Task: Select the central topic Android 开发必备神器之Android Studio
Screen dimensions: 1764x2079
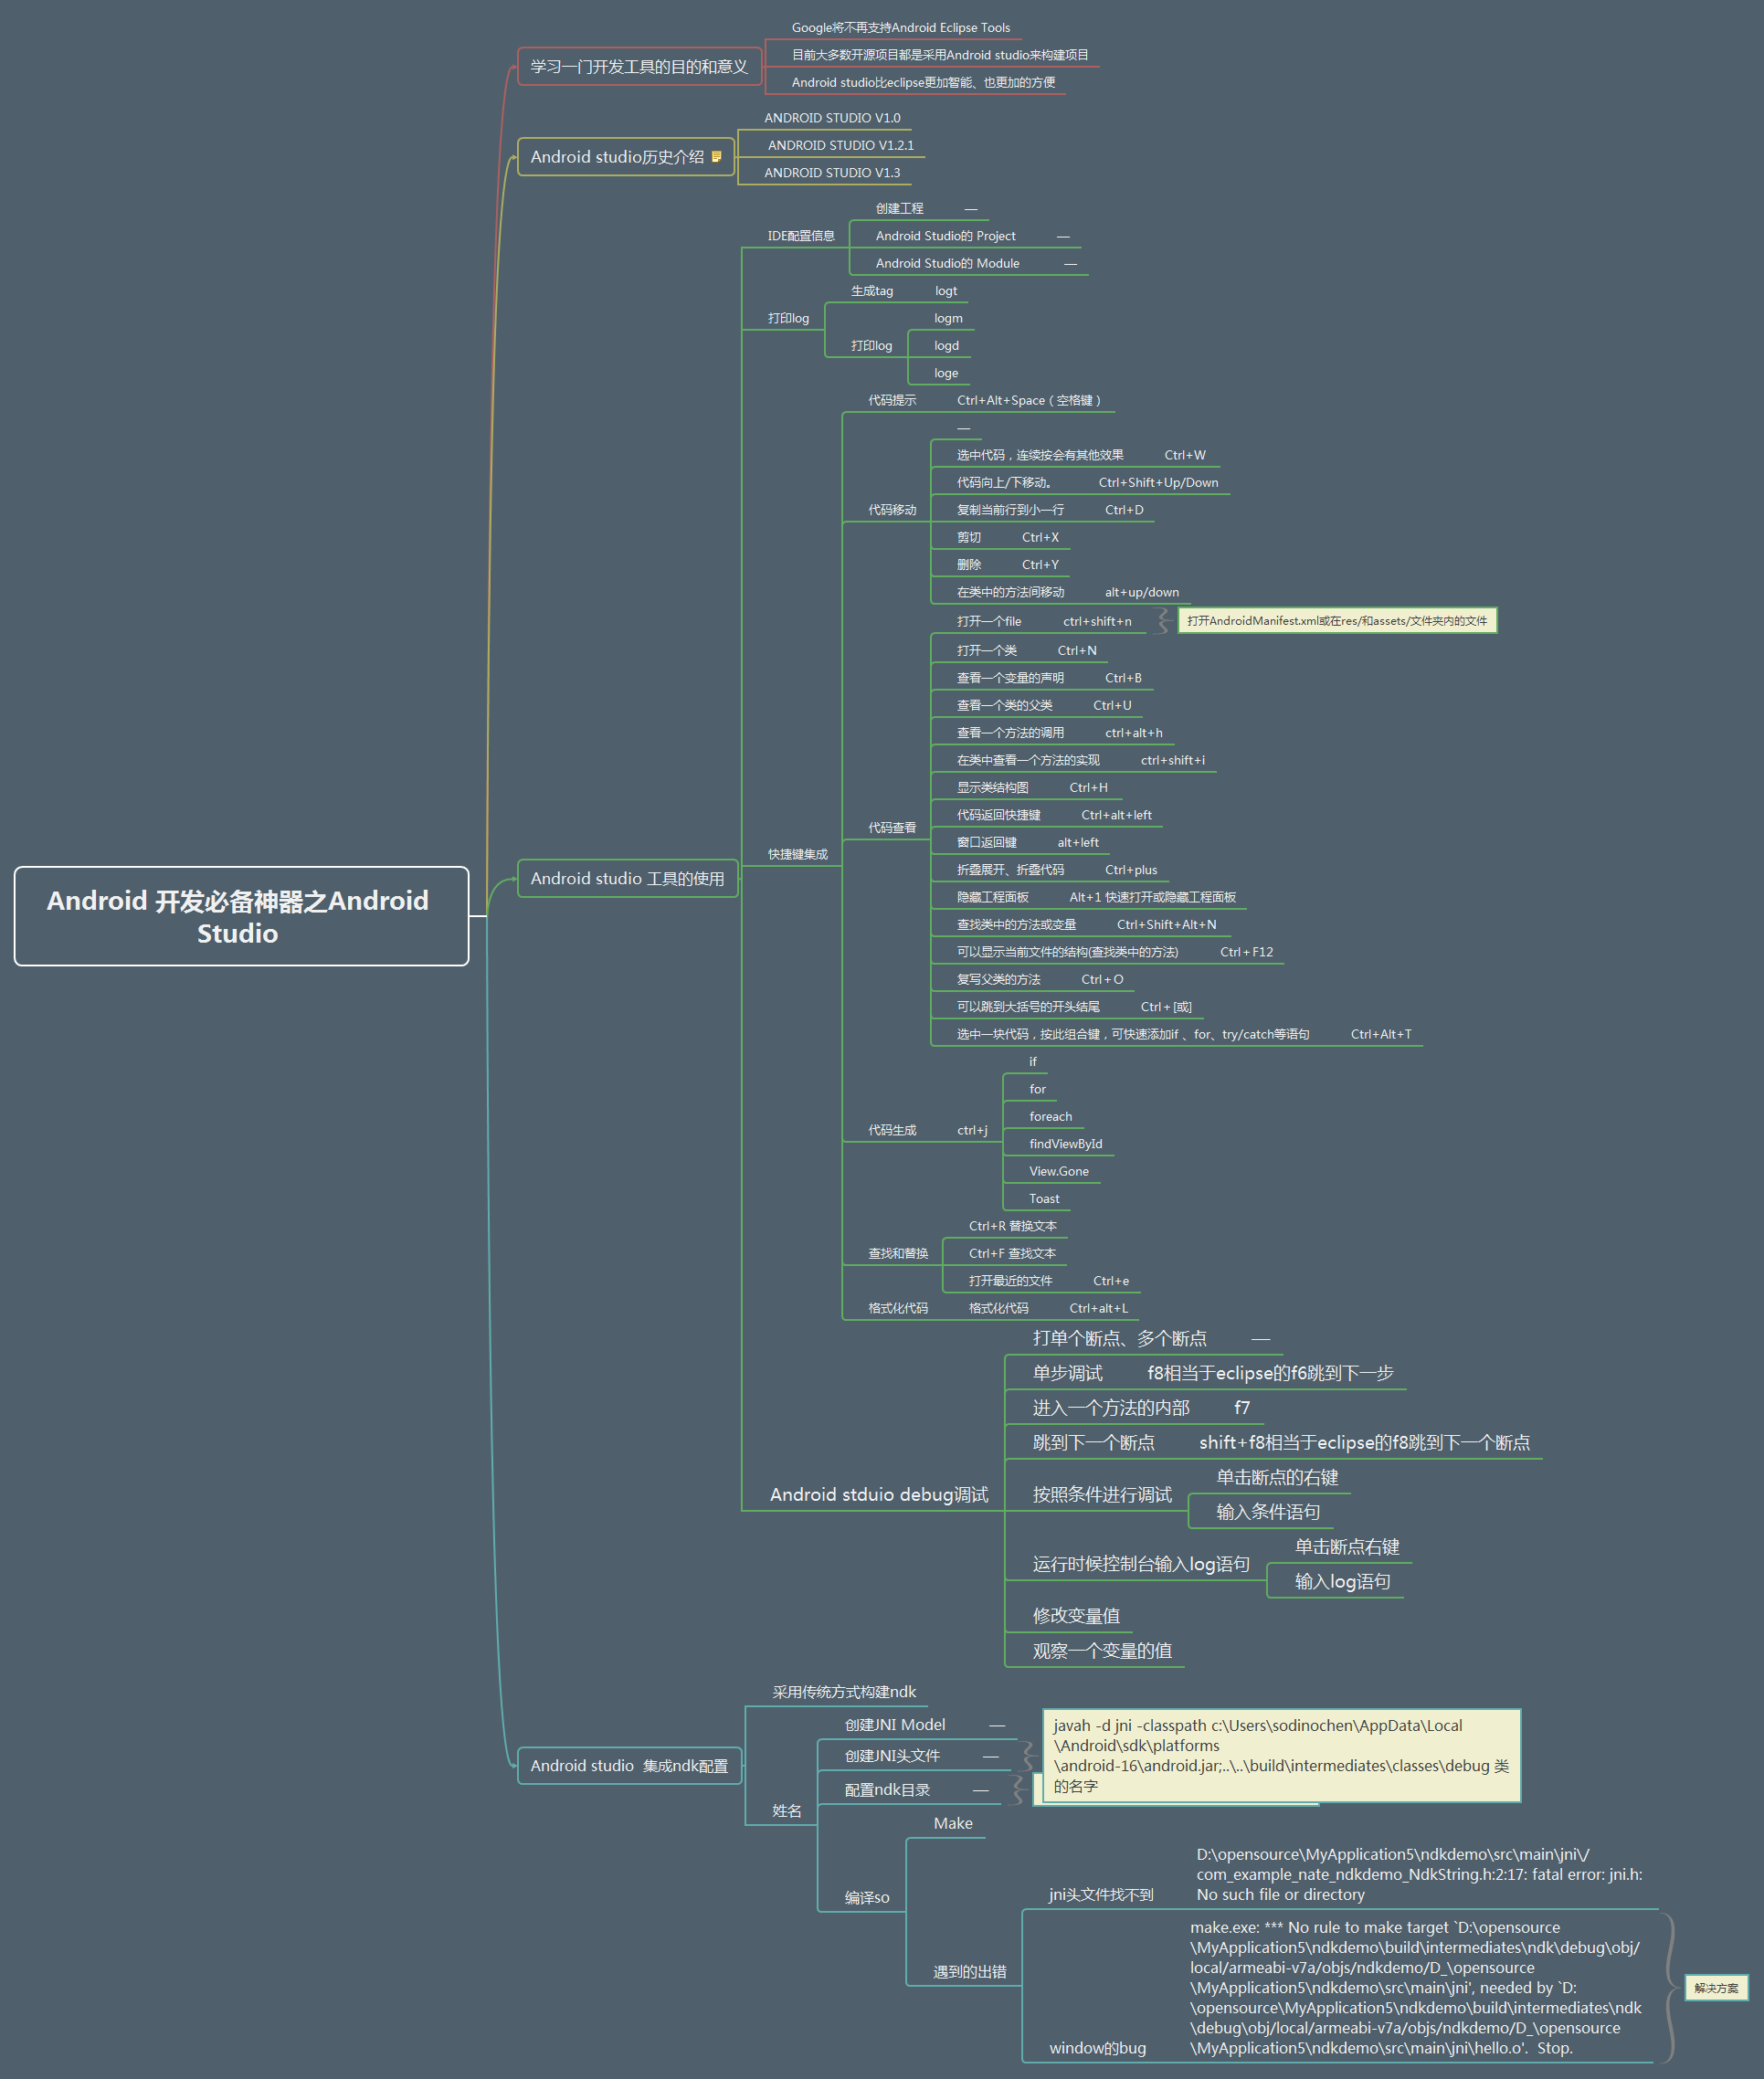Action: coord(241,916)
